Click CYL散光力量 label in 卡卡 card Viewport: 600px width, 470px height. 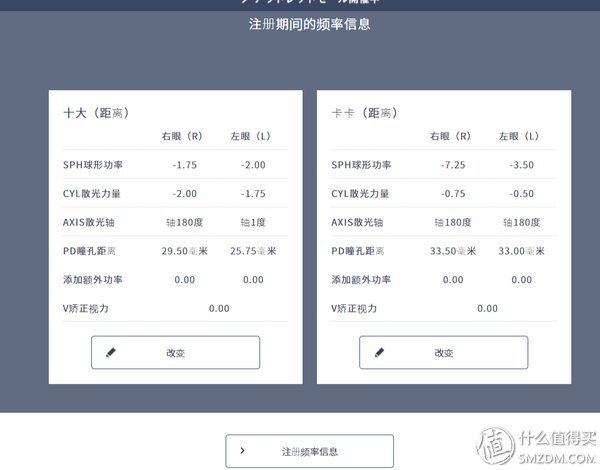pyautogui.click(x=360, y=194)
